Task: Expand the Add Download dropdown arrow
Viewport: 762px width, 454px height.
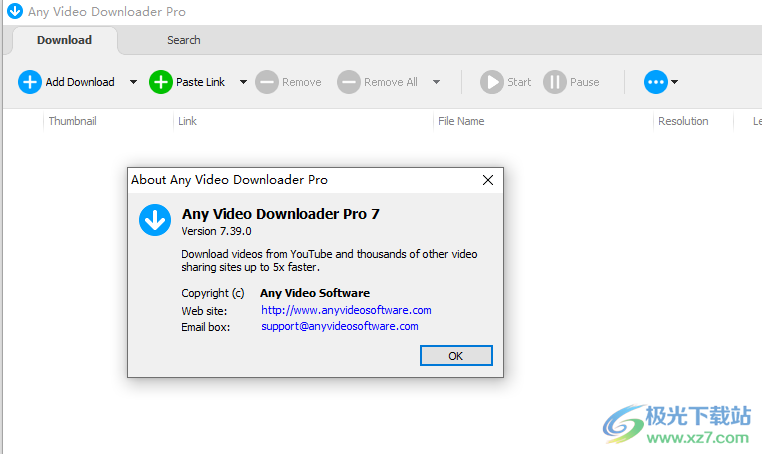Action: tap(133, 82)
